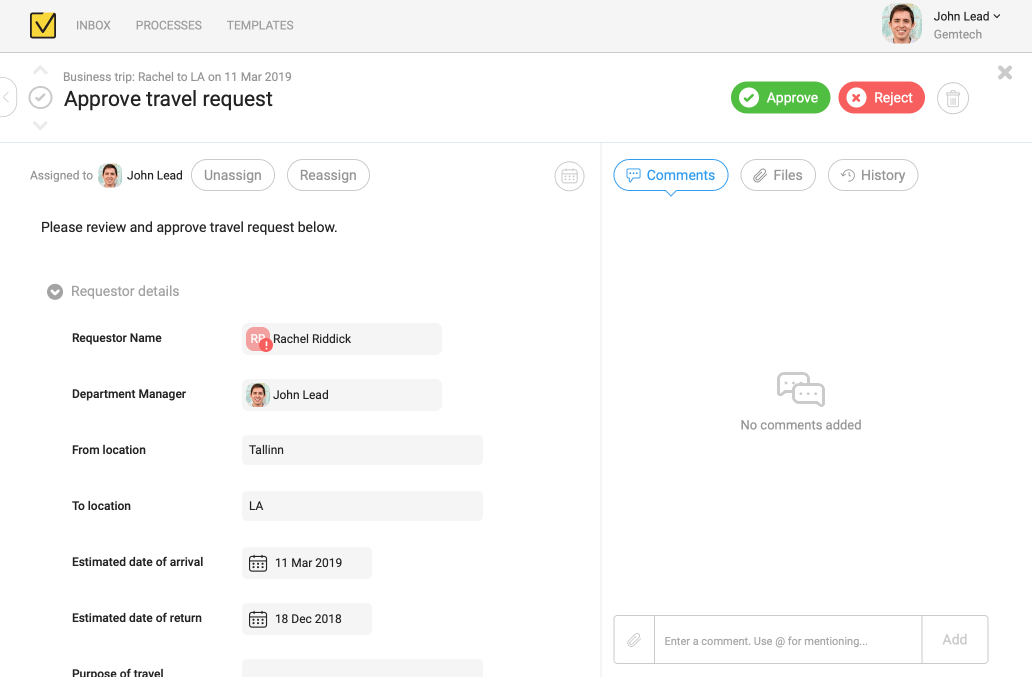The width and height of the screenshot is (1032, 677).
Task: Reject the travel request
Action: pyautogui.click(x=881, y=98)
